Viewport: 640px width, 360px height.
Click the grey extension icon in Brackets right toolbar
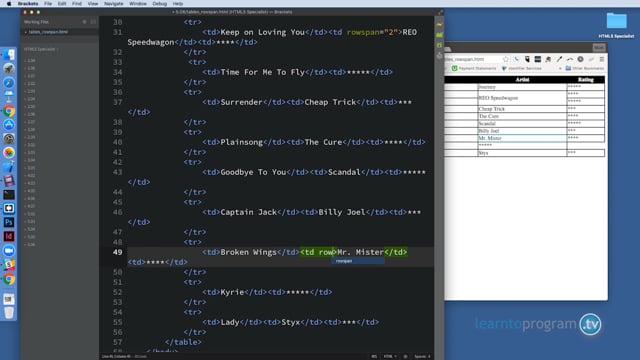coord(439,56)
